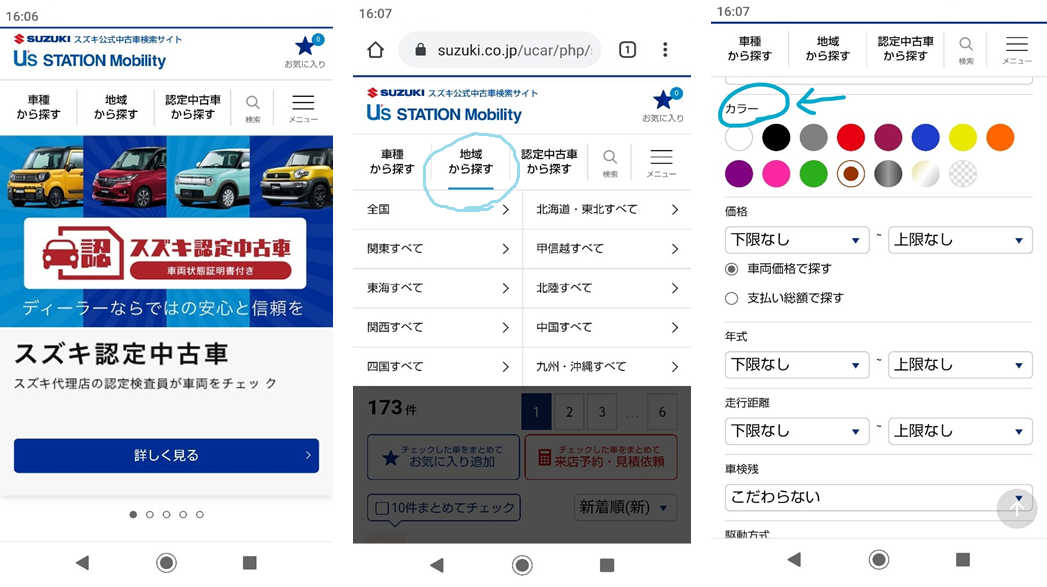Tap the browser home icon beside the URL bar

click(x=375, y=49)
